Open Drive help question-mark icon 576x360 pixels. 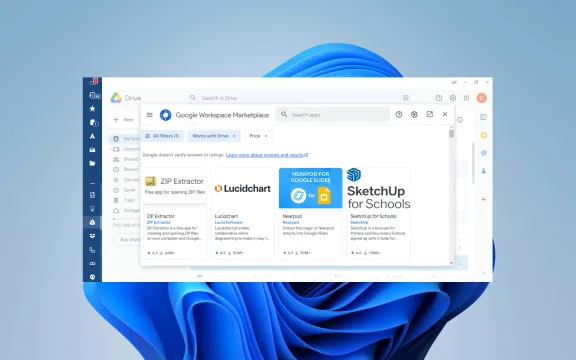[x=439, y=98]
